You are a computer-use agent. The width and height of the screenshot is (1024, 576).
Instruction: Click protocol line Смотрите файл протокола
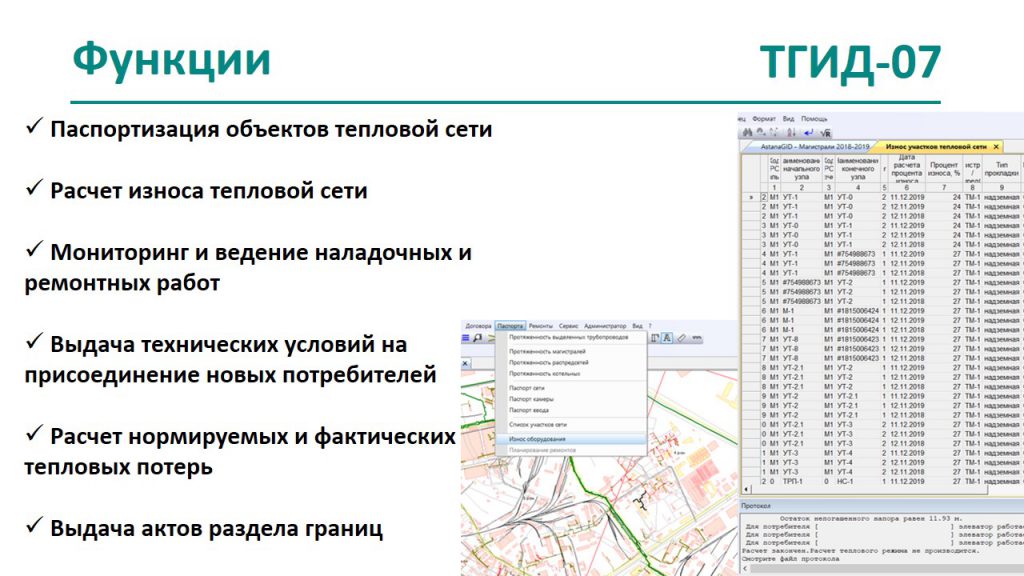[x=790, y=559]
